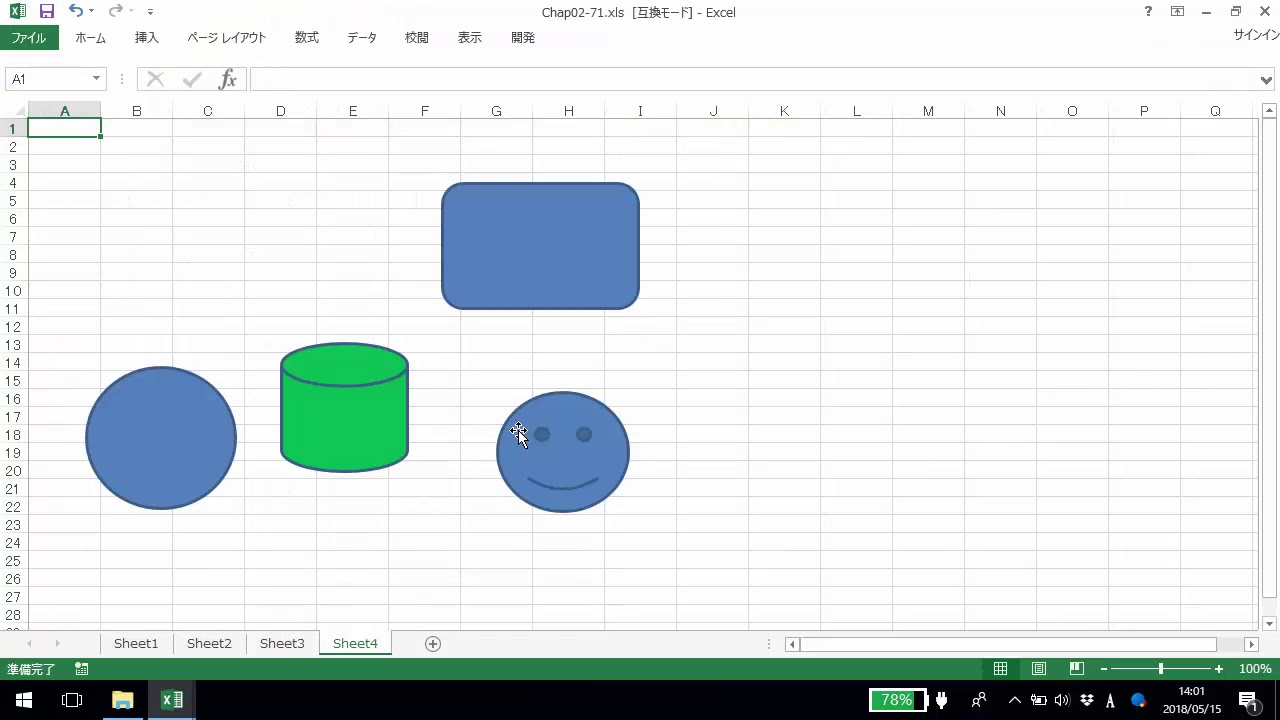Click the Save icon in quick access toolbar
1280x720 pixels.
[47, 12]
